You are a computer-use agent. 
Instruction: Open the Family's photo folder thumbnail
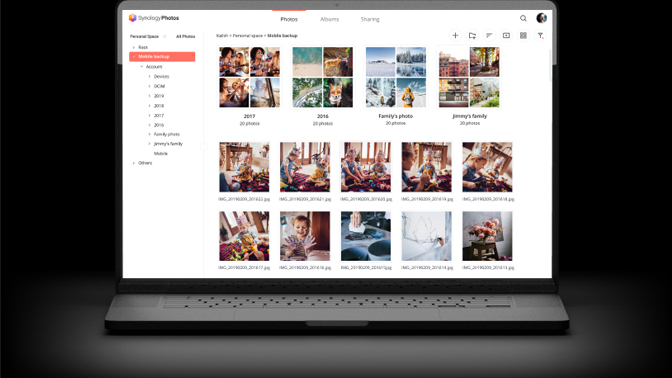click(x=396, y=77)
